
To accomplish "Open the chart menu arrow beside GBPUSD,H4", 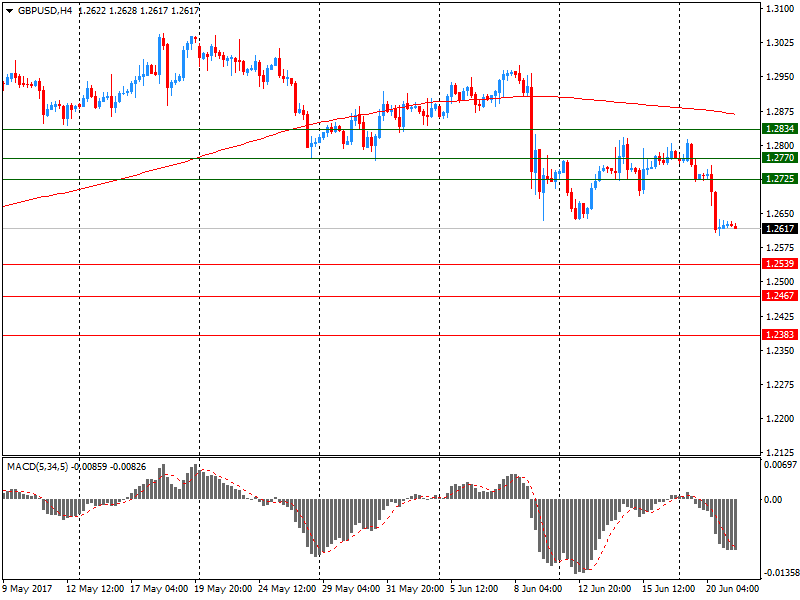I will point(10,11).
